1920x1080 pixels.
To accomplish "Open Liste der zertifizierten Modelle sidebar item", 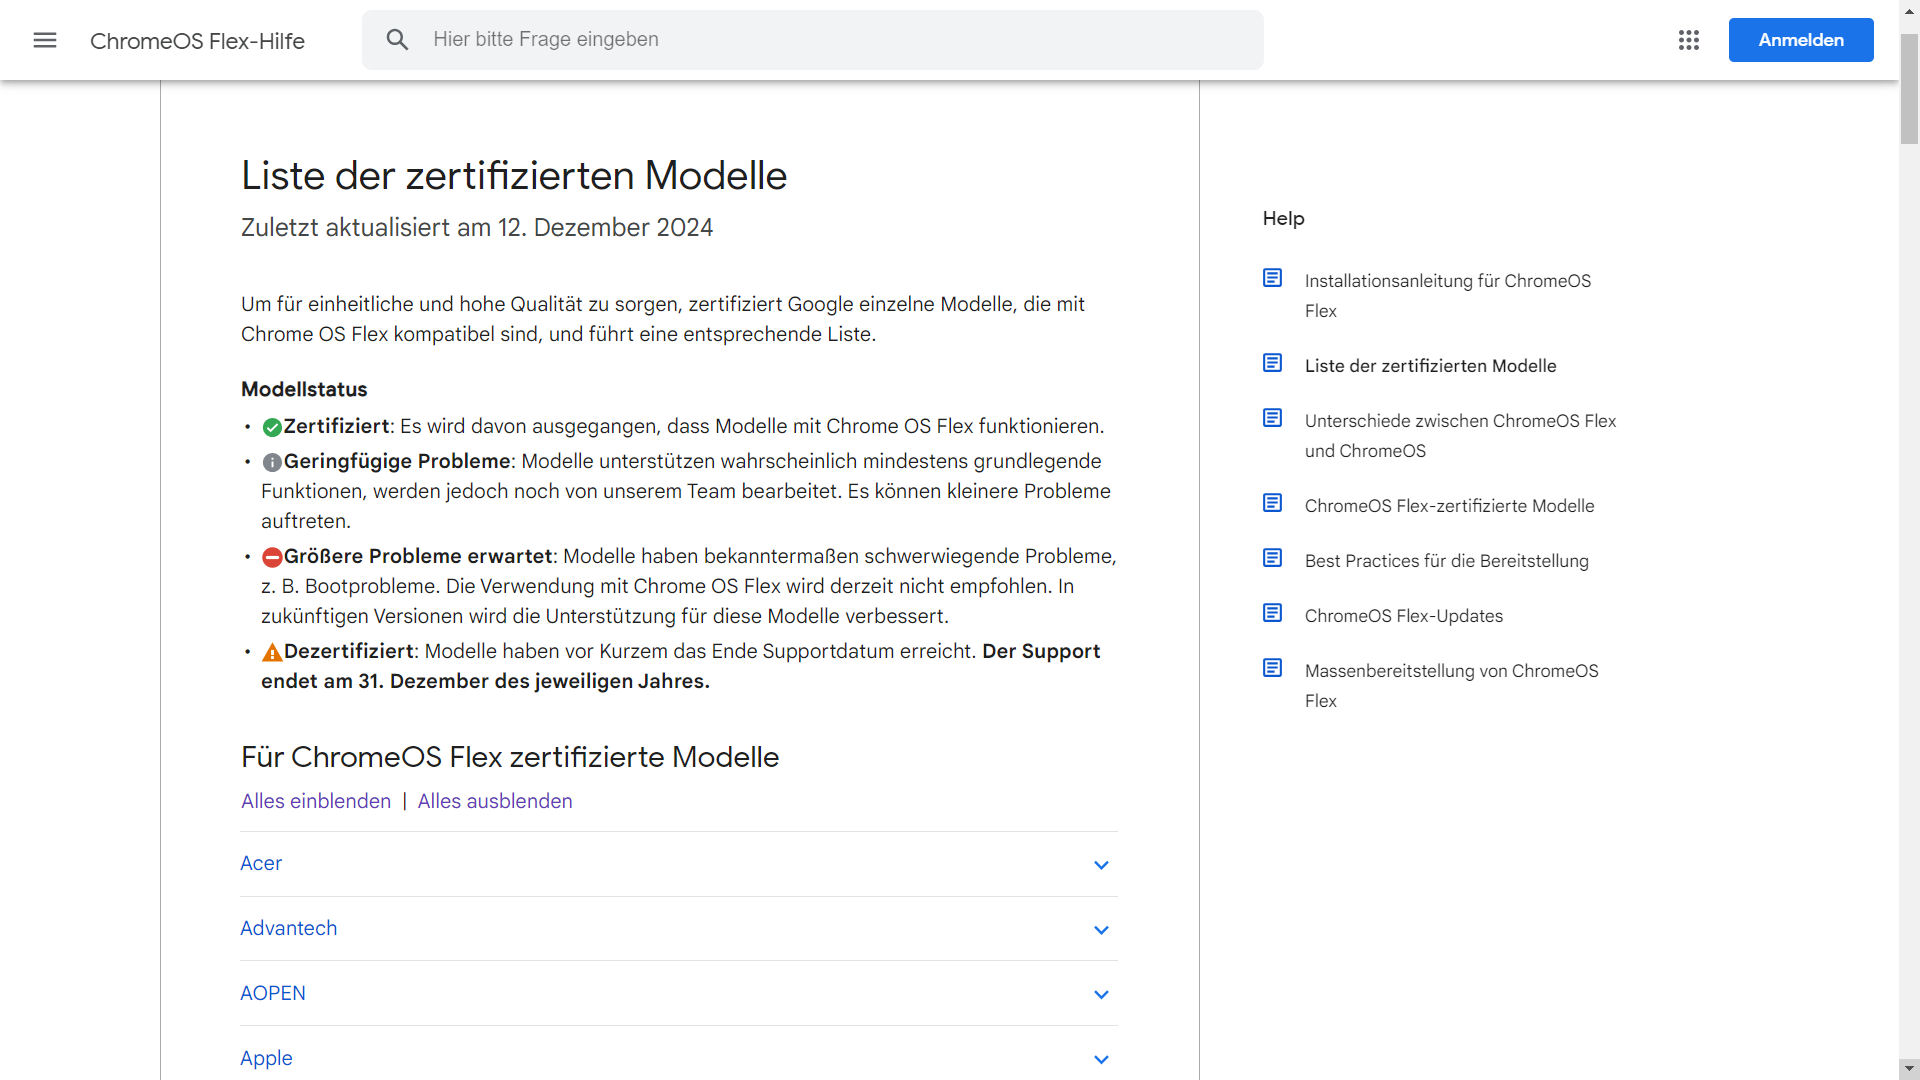I will [1430, 366].
